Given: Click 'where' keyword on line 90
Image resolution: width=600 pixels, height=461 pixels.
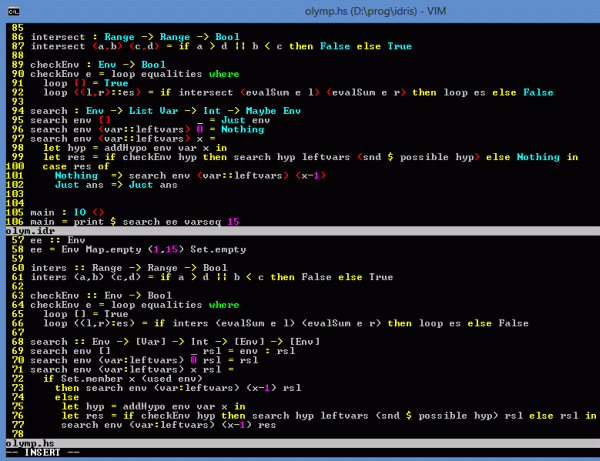Looking at the screenshot, I should pos(224,74).
